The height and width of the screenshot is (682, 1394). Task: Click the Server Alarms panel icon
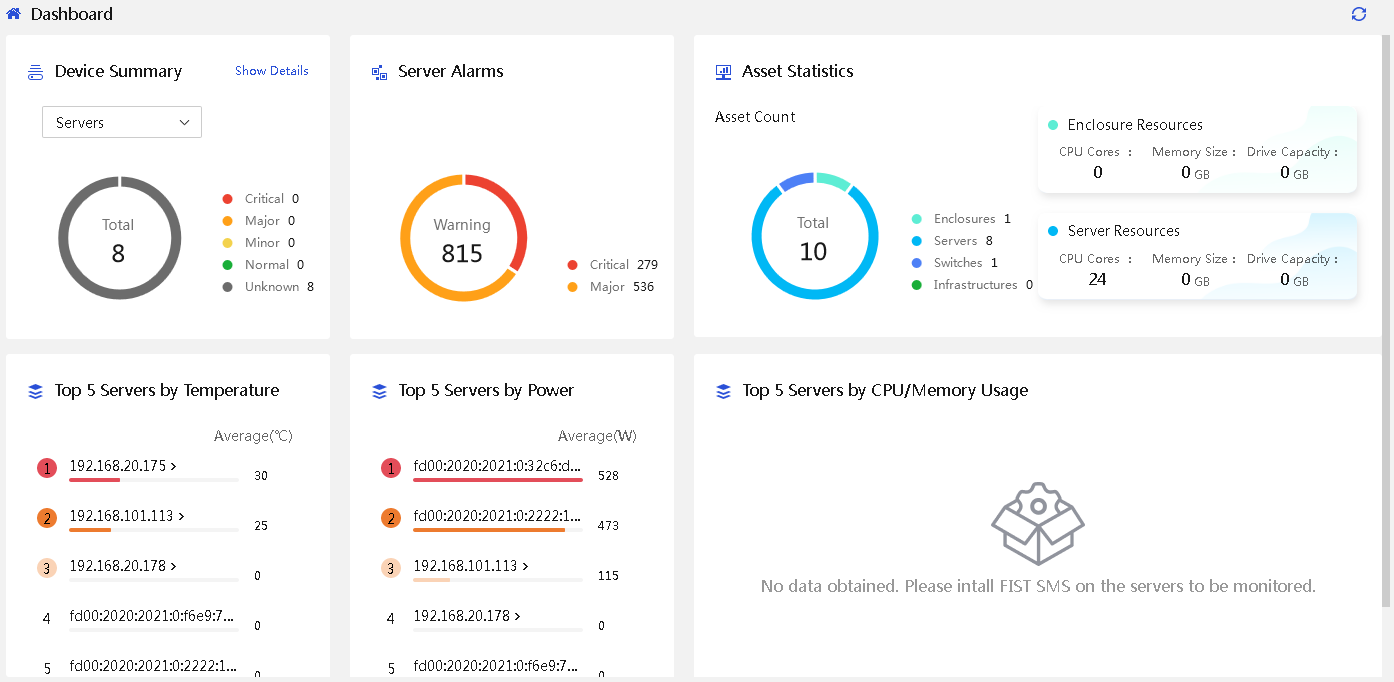click(x=379, y=72)
